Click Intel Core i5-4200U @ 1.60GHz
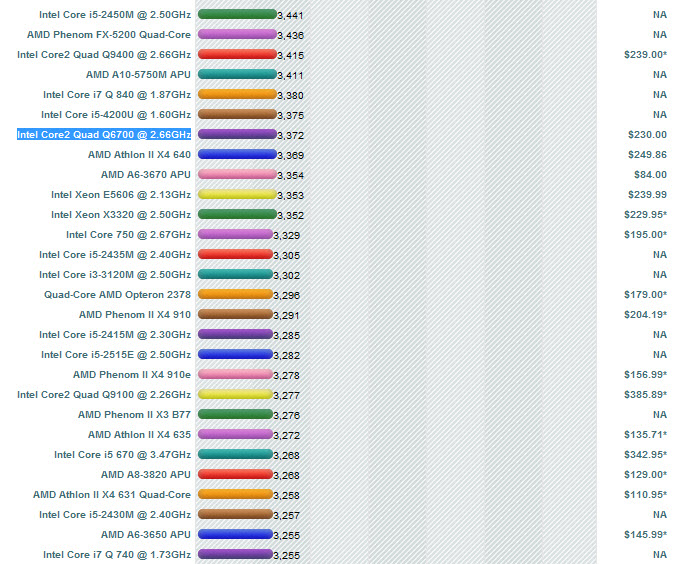The image size is (686, 564). [x=116, y=115]
